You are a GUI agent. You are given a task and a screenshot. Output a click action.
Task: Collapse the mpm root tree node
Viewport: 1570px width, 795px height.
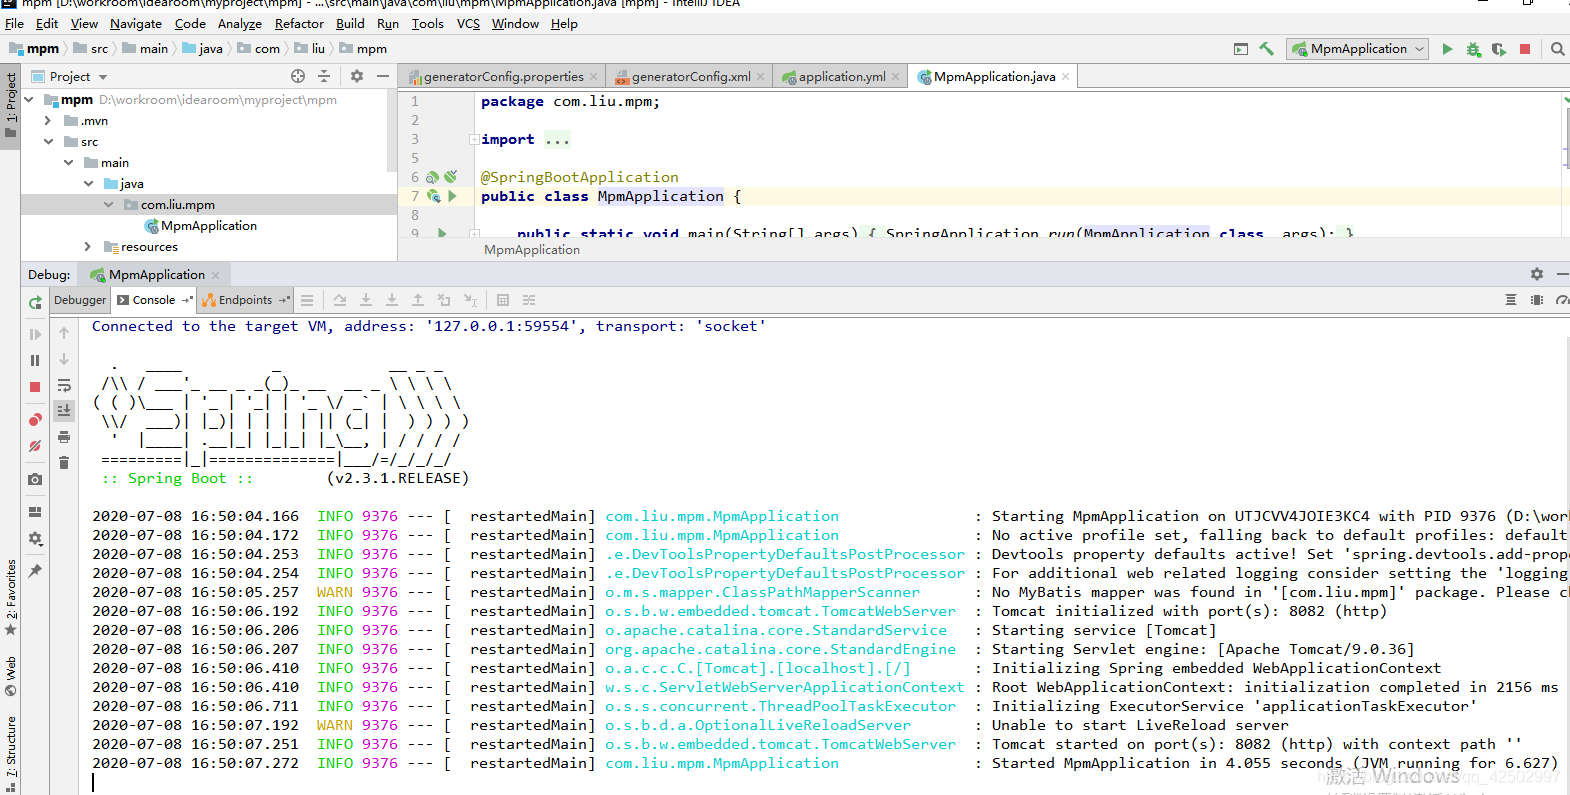[29, 100]
